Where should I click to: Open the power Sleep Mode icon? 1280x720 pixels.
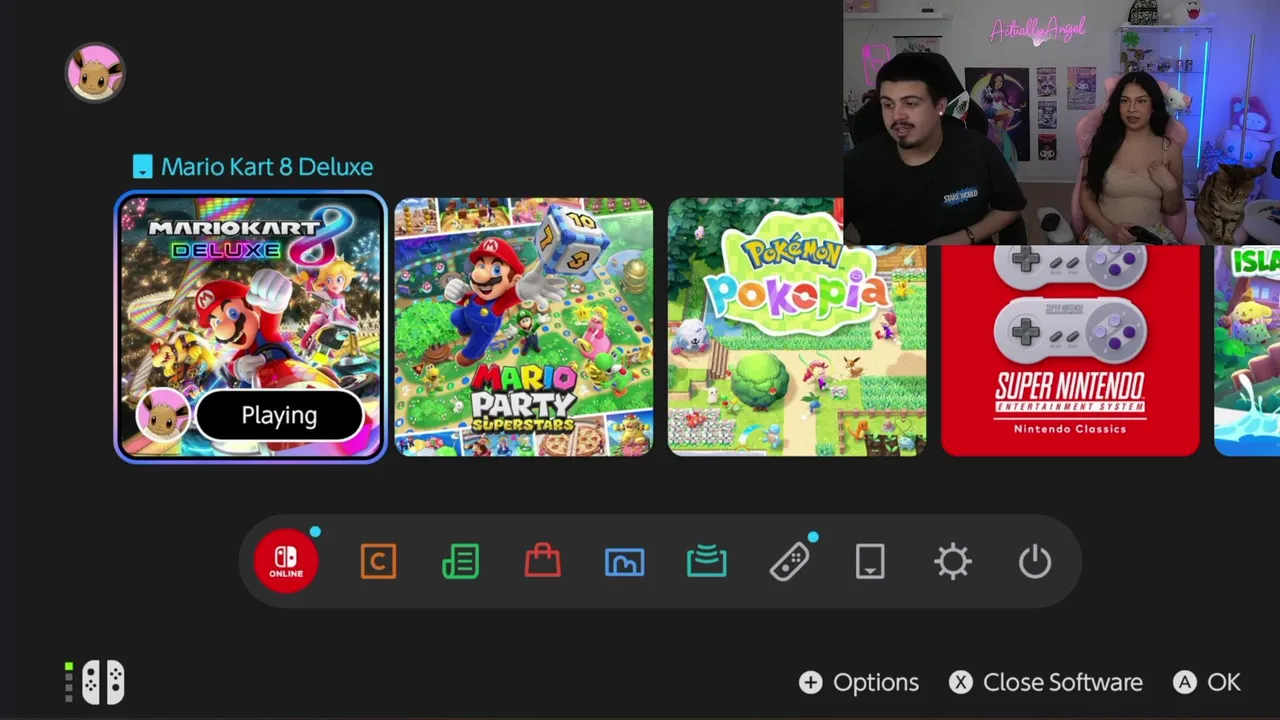pos(1035,561)
